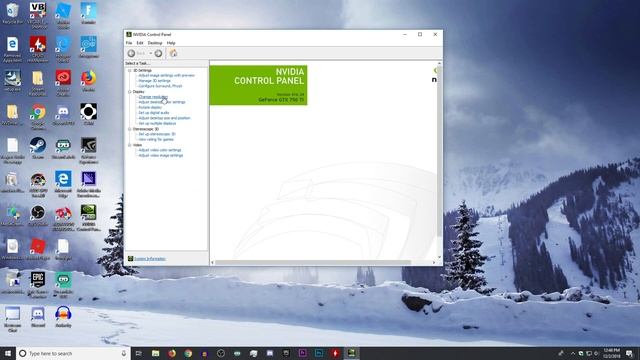This screenshot has height=360, width=640.
Task: Select Rotate display
Action: click(x=150, y=107)
